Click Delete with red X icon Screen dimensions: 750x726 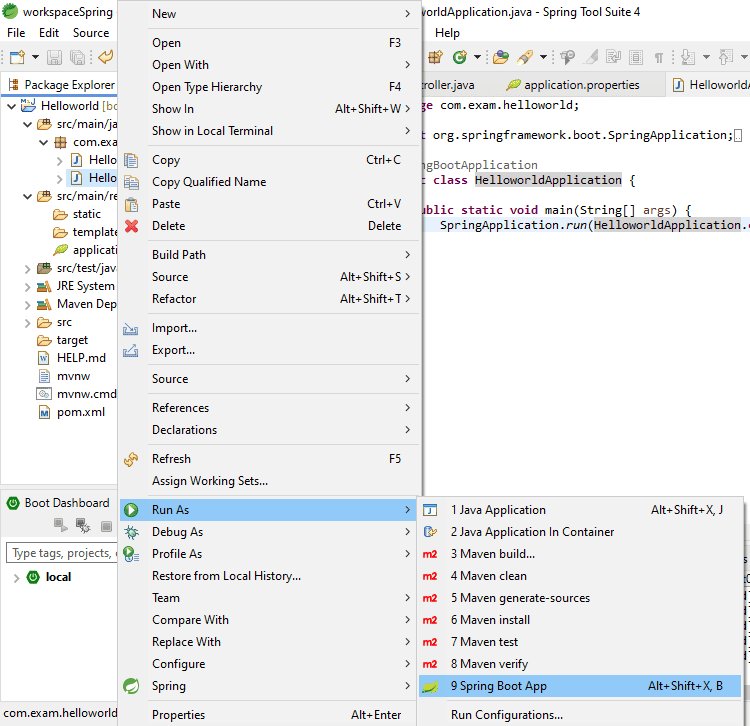[x=269, y=226]
